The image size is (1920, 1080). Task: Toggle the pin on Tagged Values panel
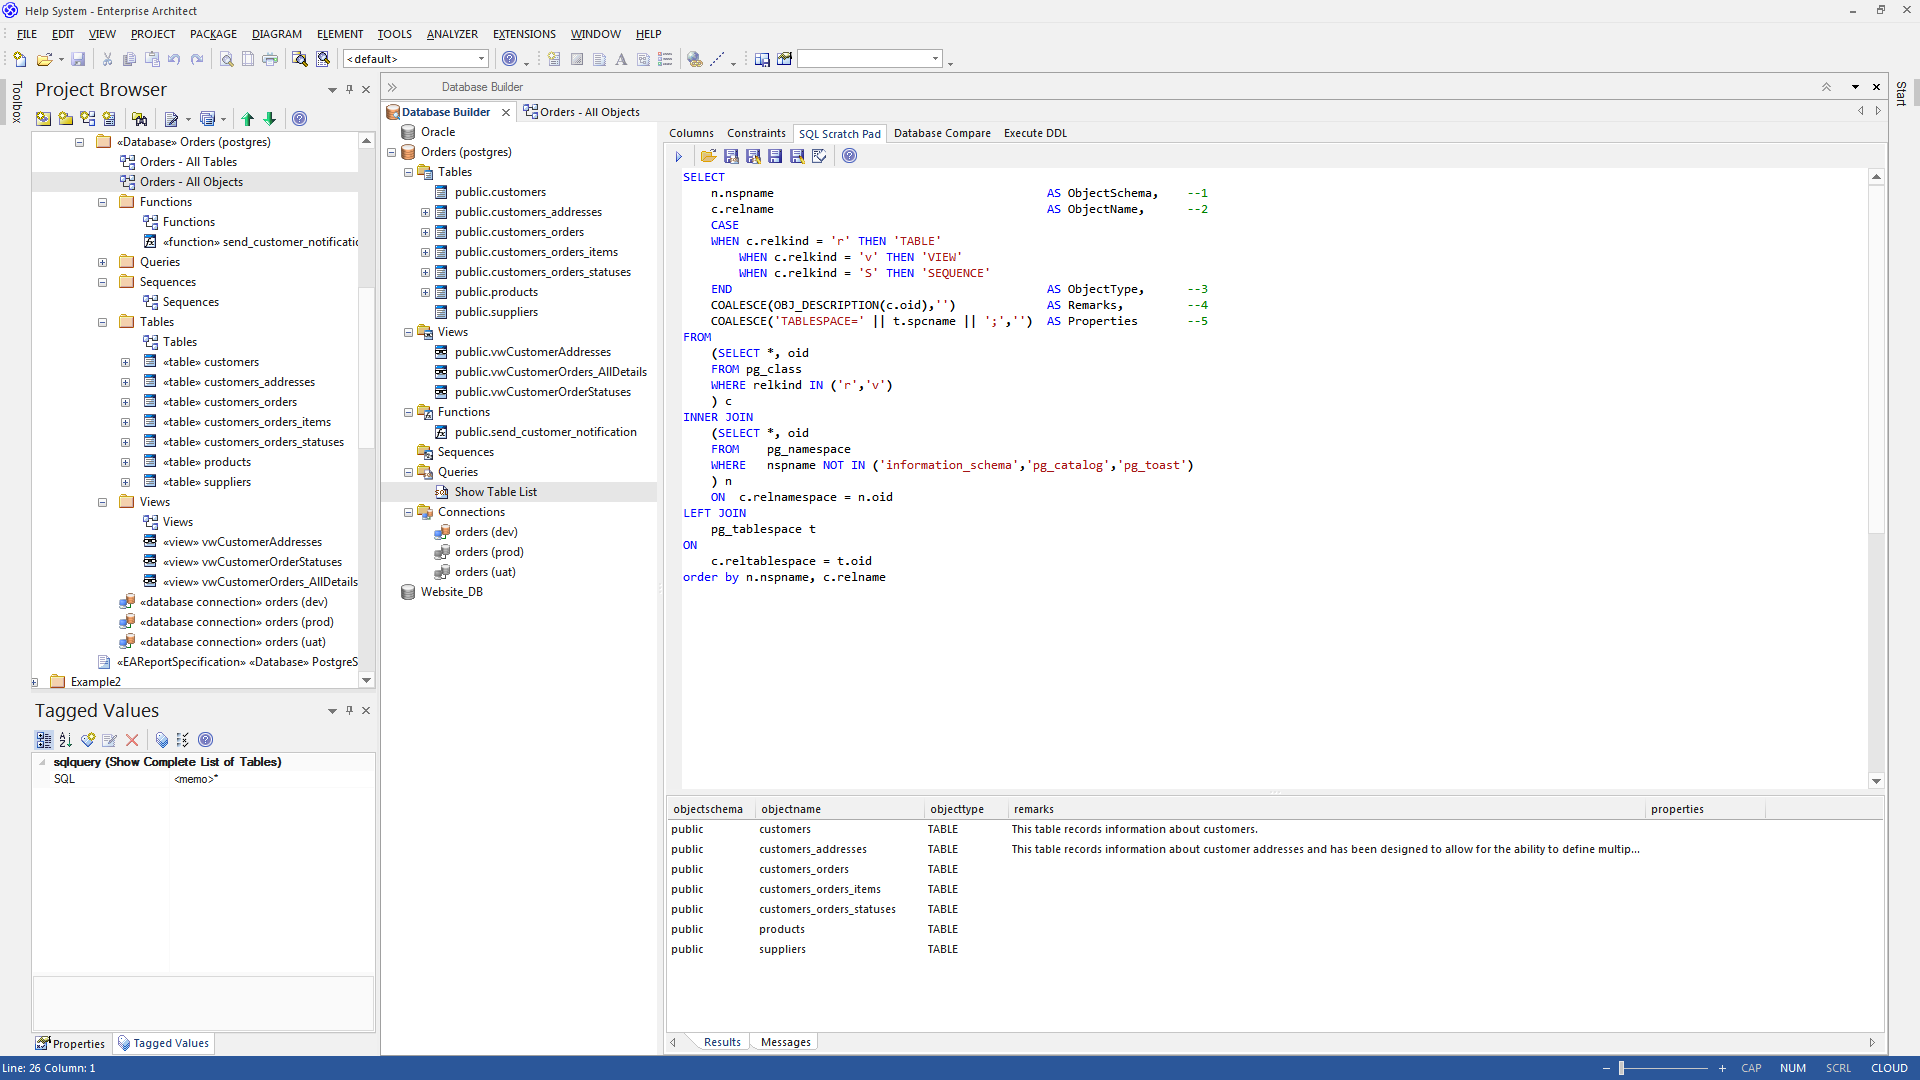[x=349, y=711]
